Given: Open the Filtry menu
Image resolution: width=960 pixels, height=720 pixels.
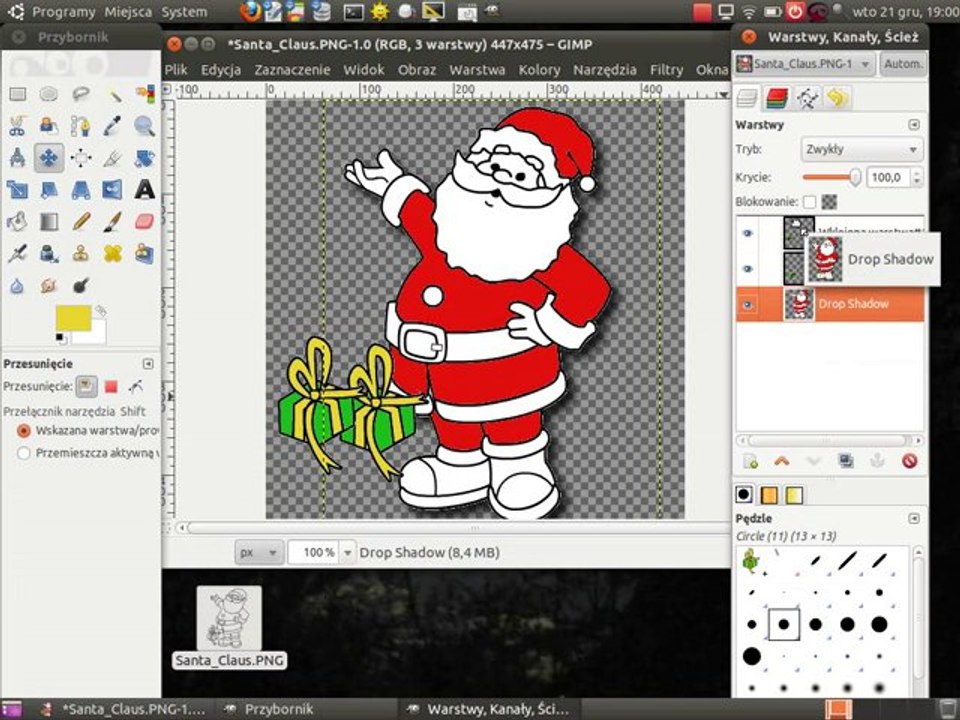Looking at the screenshot, I should 666,70.
